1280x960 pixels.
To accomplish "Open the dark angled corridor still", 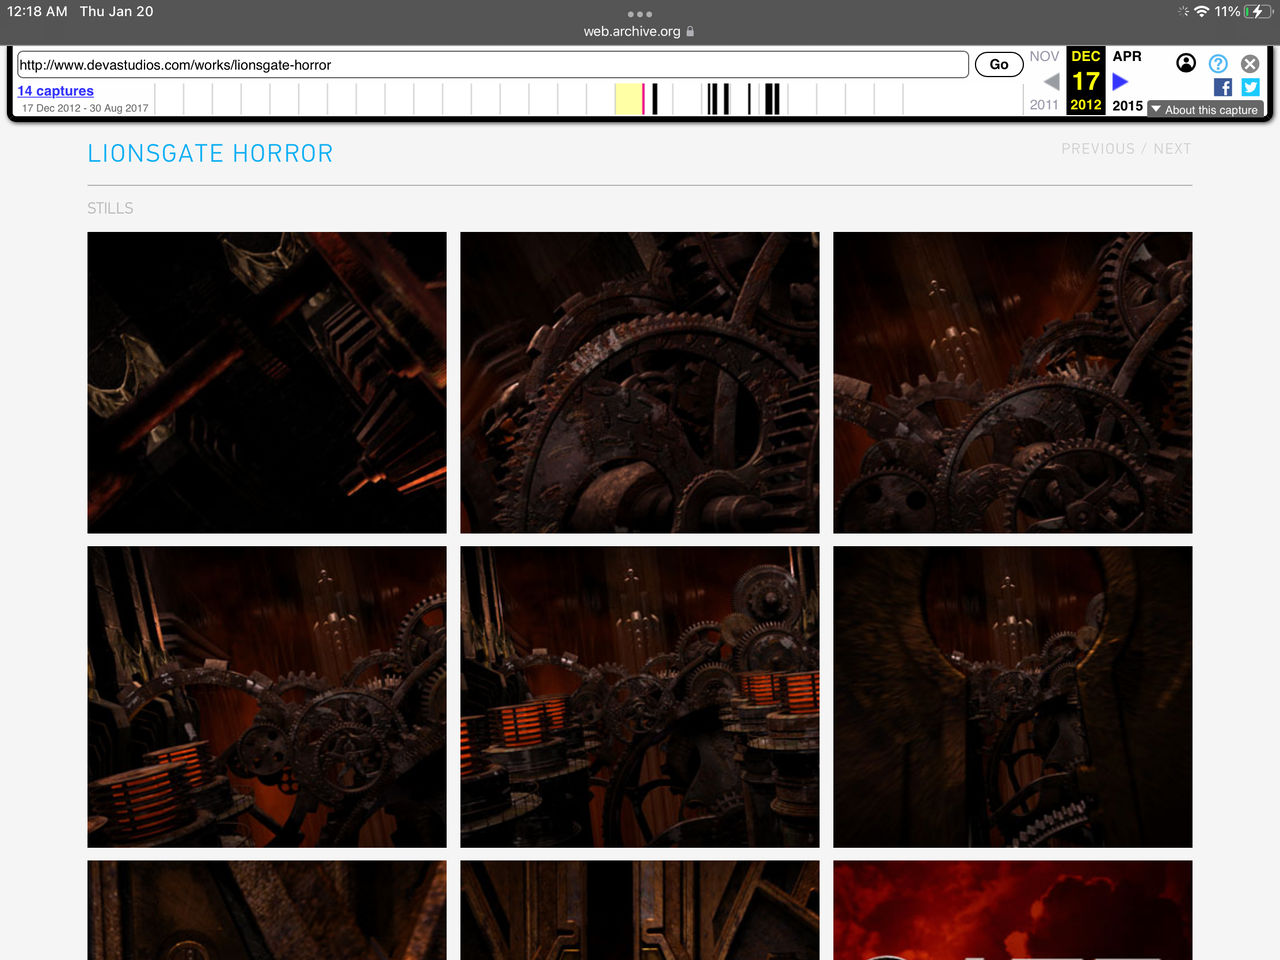I will tap(267, 383).
